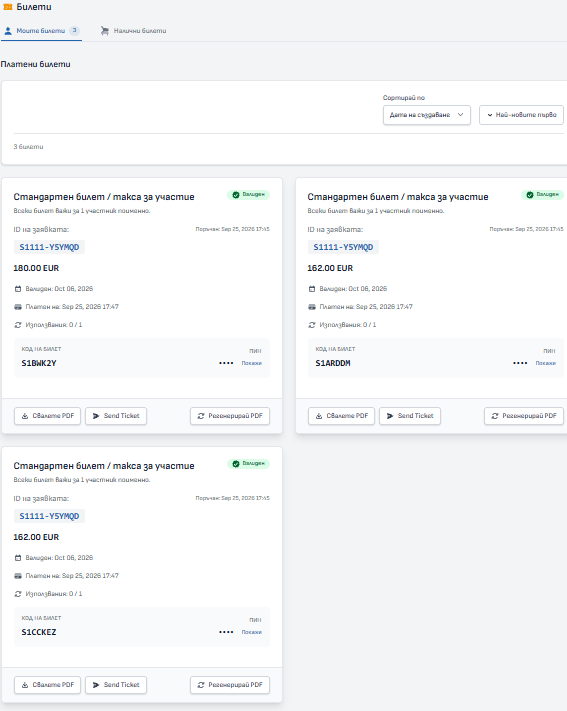
Task: Toggle the Най-новите първо sort order
Action: pyautogui.click(x=521, y=115)
